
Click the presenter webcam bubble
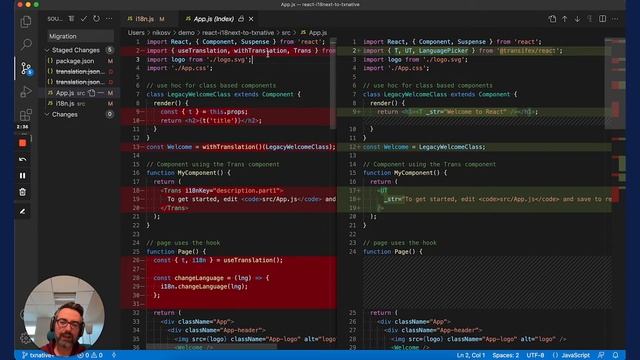point(64,315)
